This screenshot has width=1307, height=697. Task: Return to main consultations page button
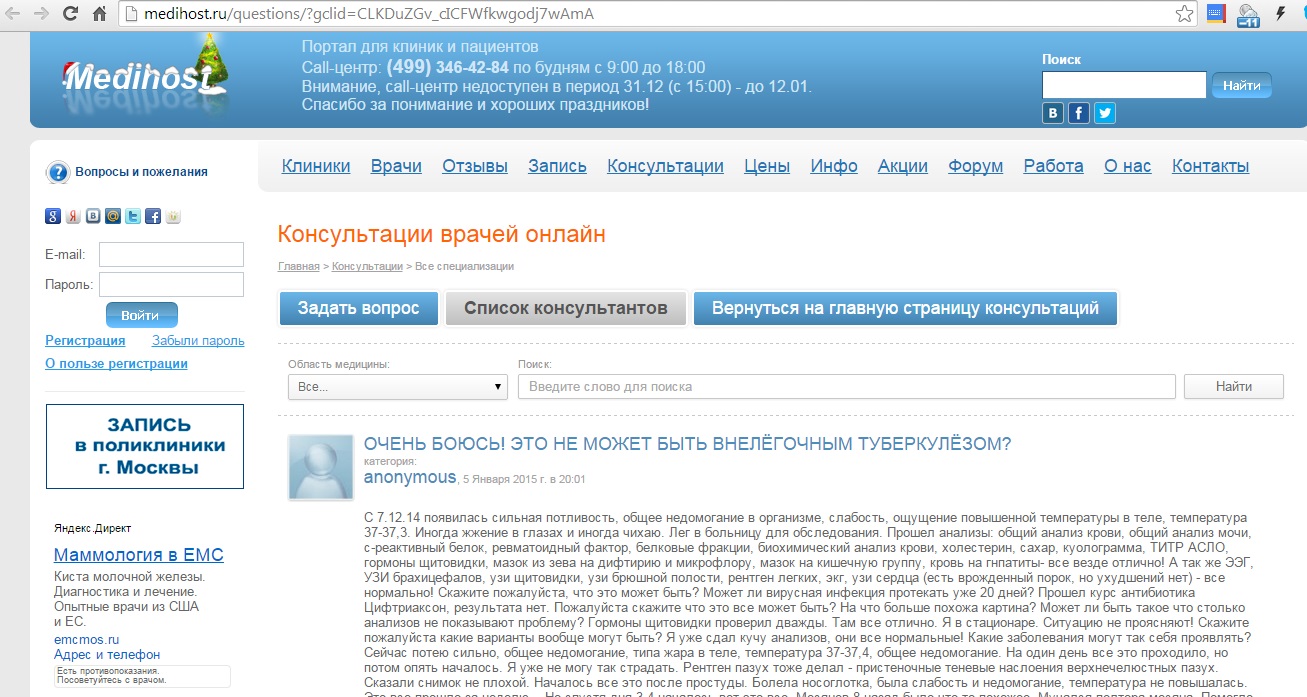coord(905,308)
